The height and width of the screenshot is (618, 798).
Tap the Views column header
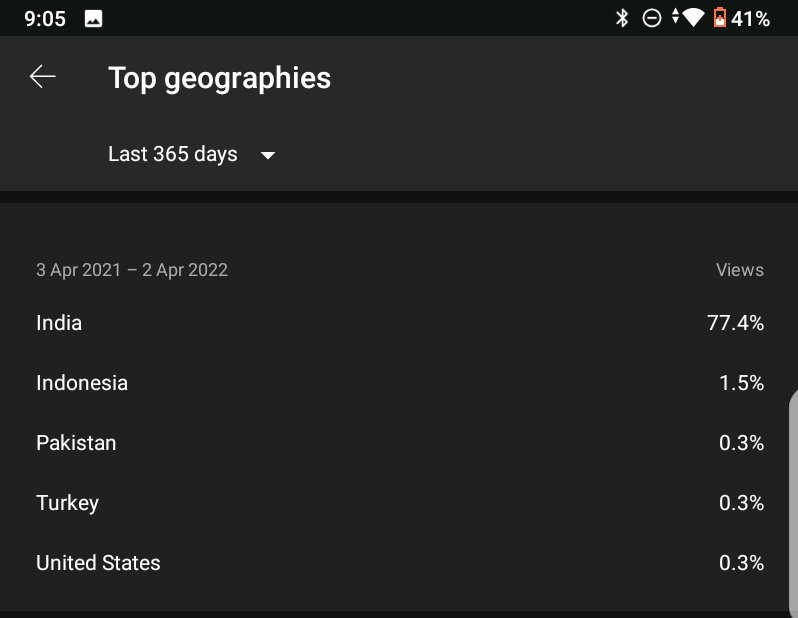pyautogui.click(x=739, y=270)
